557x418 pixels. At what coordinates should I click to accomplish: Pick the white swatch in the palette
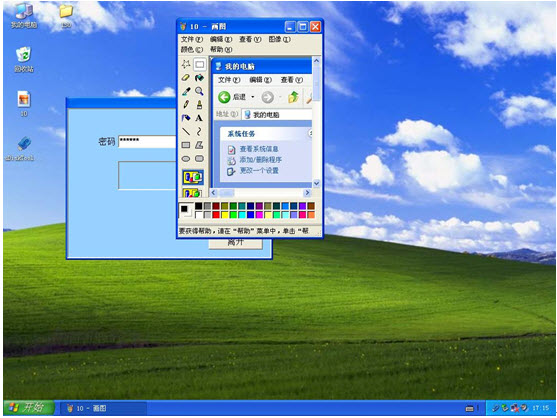[199, 215]
